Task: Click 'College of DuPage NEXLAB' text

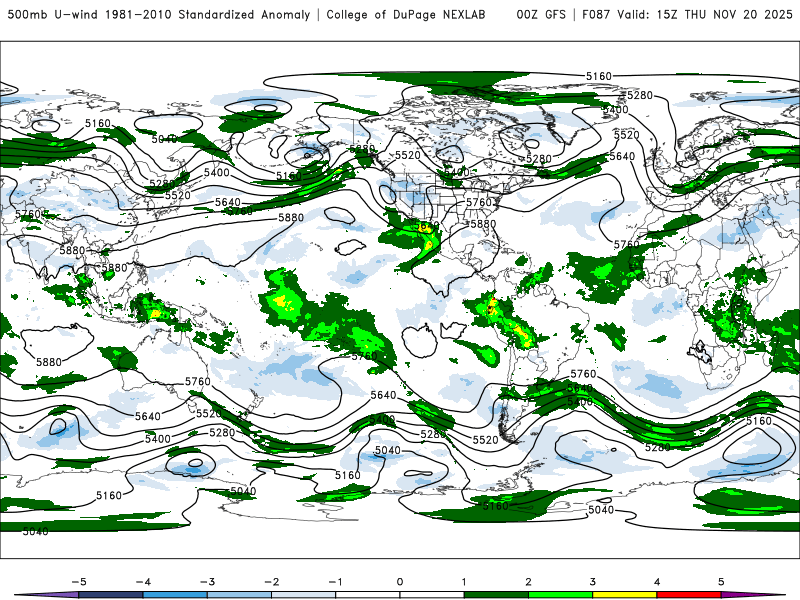Action: 406,14
